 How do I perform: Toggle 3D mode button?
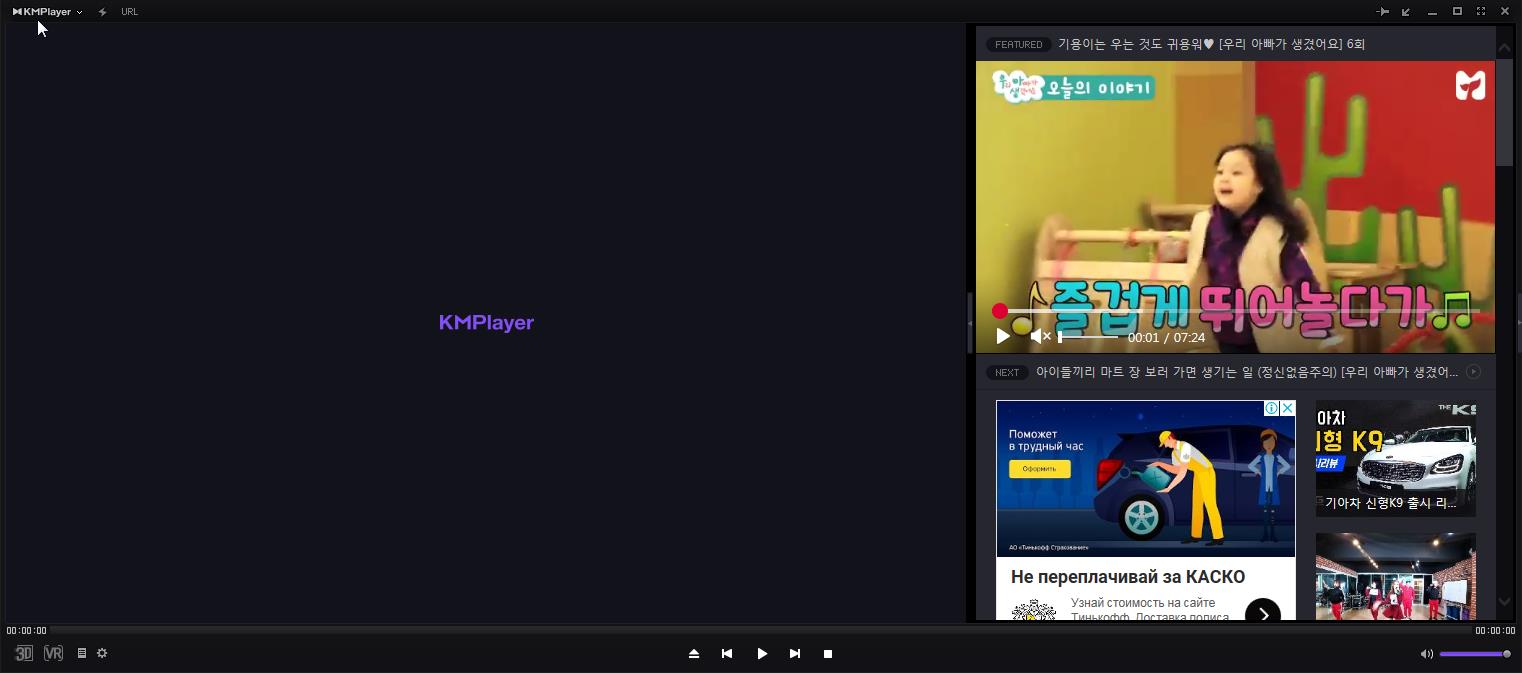coord(24,653)
